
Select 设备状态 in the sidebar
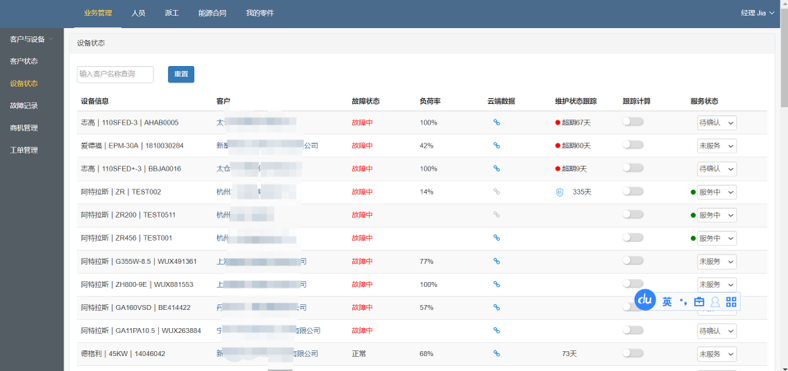point(24,83)
